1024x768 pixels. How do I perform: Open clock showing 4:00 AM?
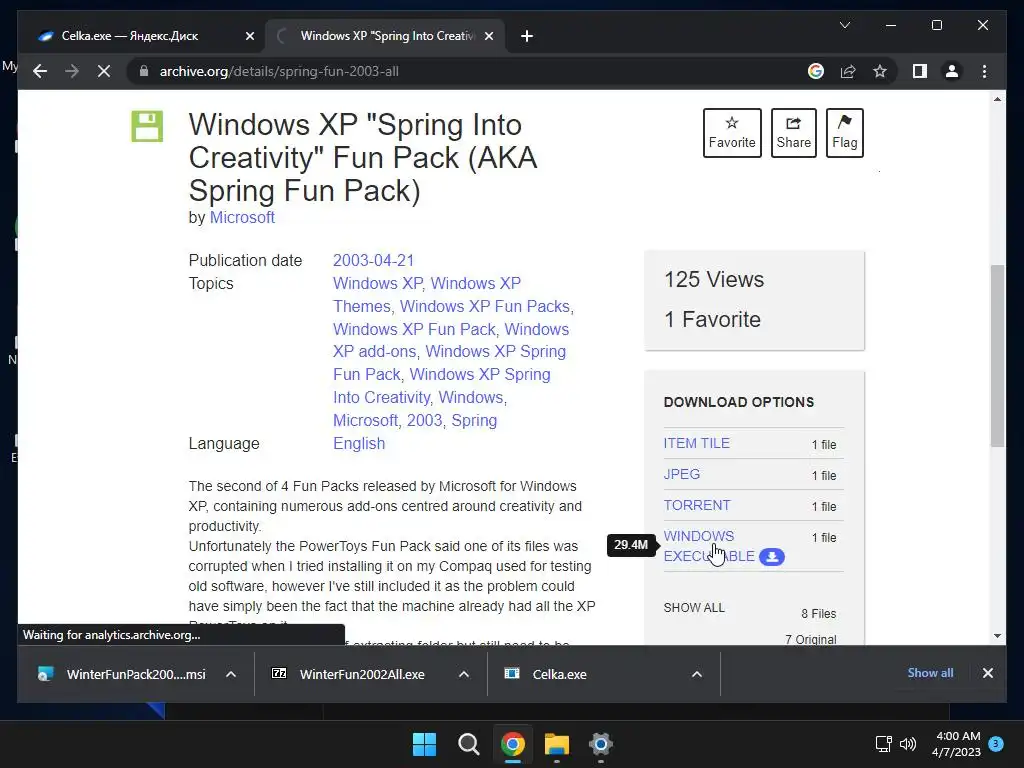point(956,744)
